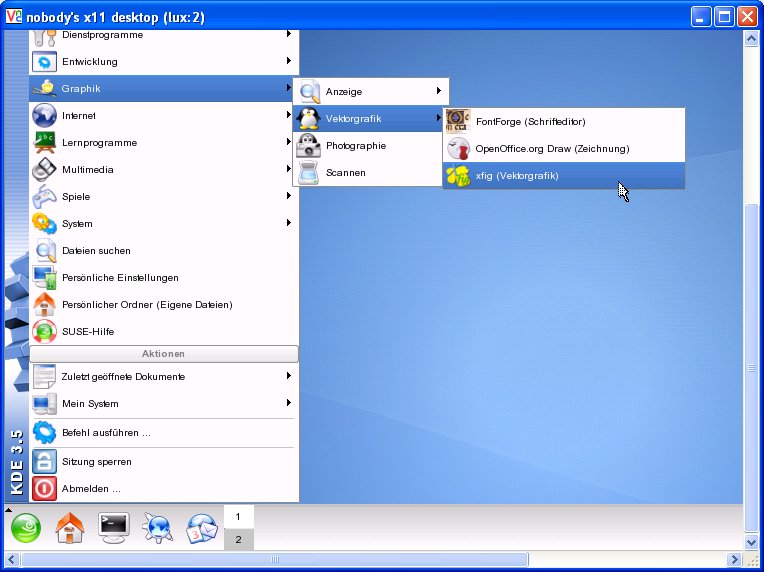Click the Internet globe icon
The width and height of the screenshot is (764, 572).
[44, 116]
